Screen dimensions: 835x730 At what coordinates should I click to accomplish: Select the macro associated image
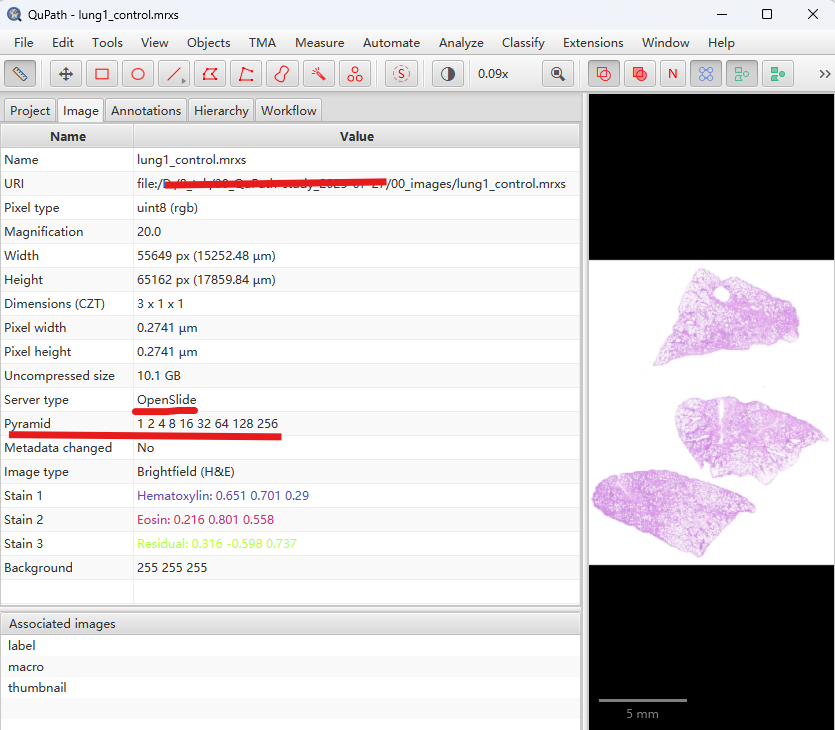(x=26, y=667)
